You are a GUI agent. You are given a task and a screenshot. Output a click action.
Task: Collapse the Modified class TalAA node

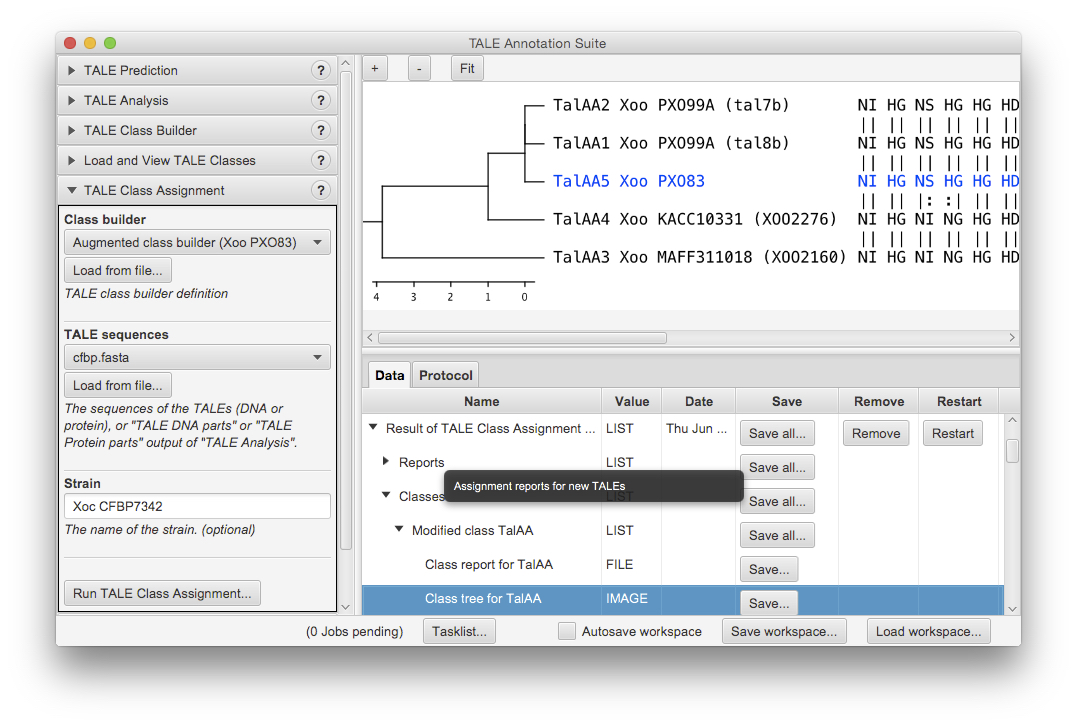coord(399,530)
